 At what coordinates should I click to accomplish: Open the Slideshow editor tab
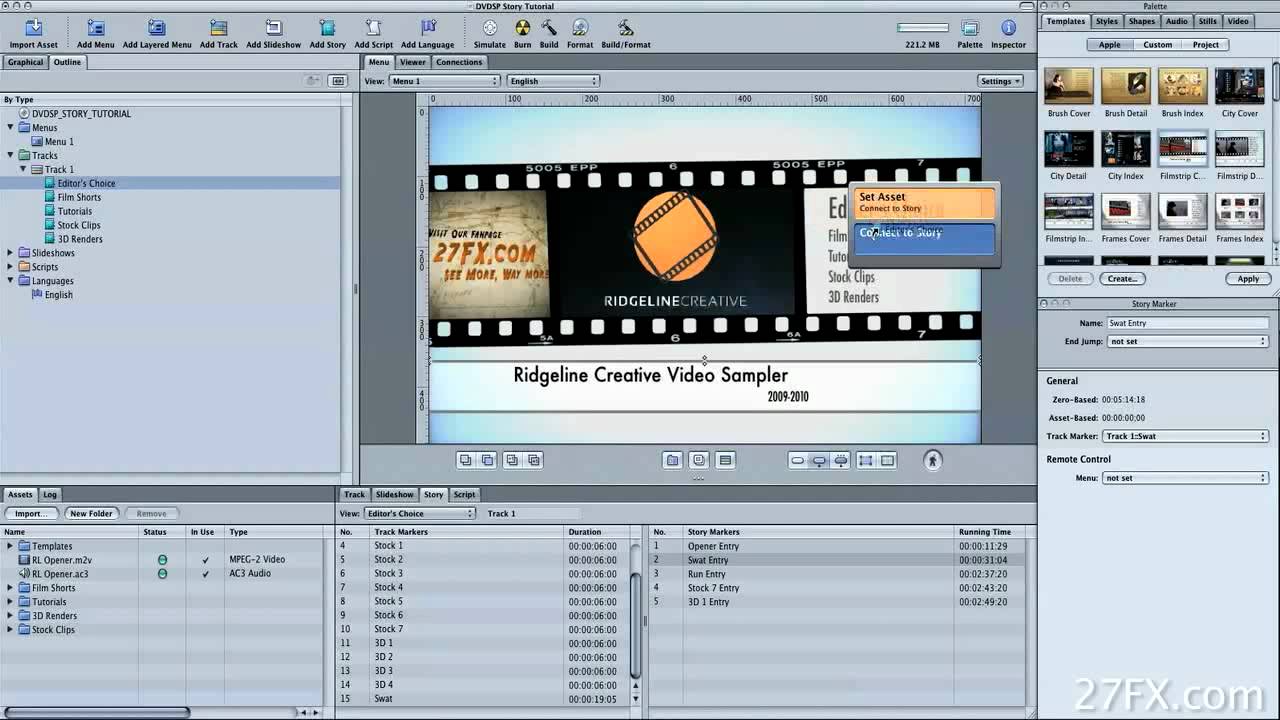tap(394, 494)
